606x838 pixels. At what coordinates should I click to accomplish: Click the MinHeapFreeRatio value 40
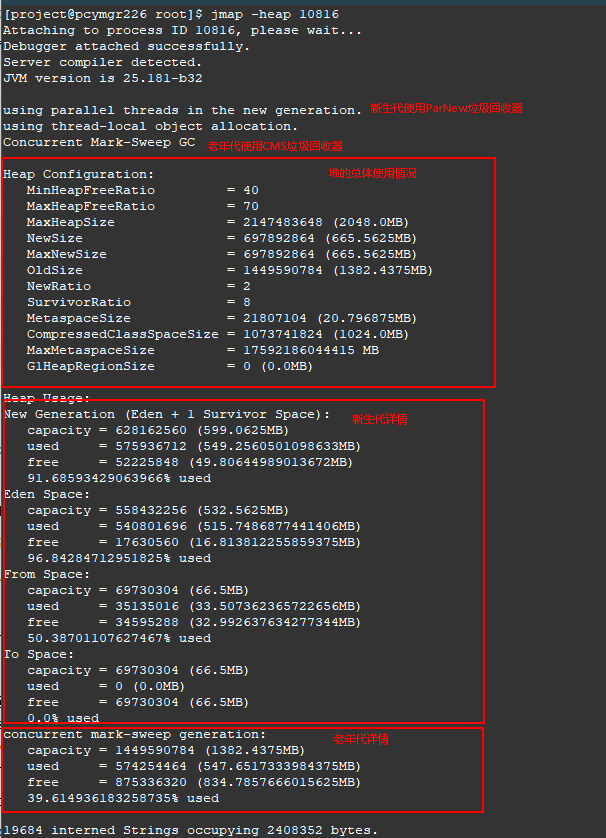[250, 190]
